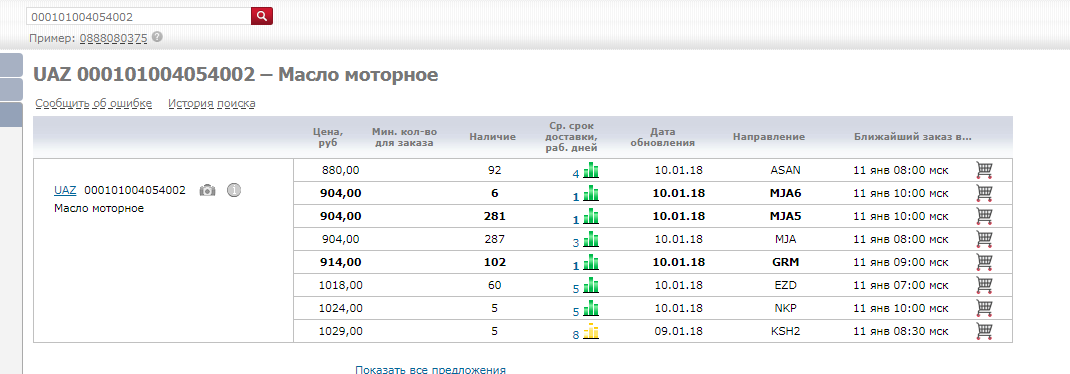The image size is (1070, 374).
Task: Select the top left sidebar tab
Action: (12, 65)
